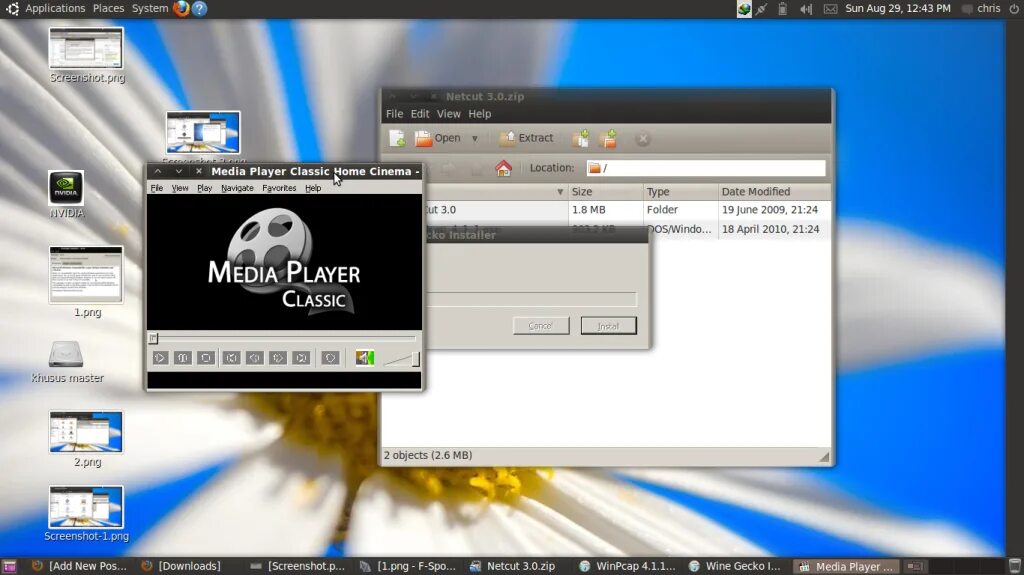
Task: Switch to WinPcap 4.1.1 taskbar button
Action: (x=627, y=567)
